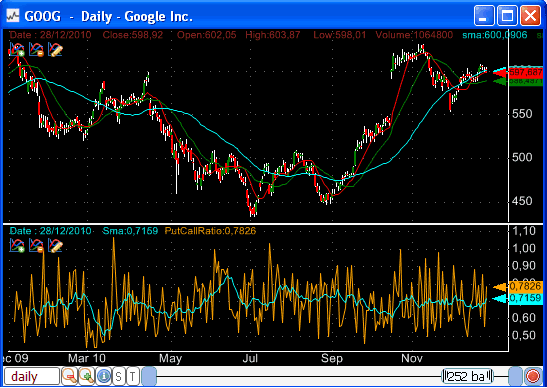Click the 252 bars slider handle
Viewport: 547px width, 388px height.
(x=467, y=376)
